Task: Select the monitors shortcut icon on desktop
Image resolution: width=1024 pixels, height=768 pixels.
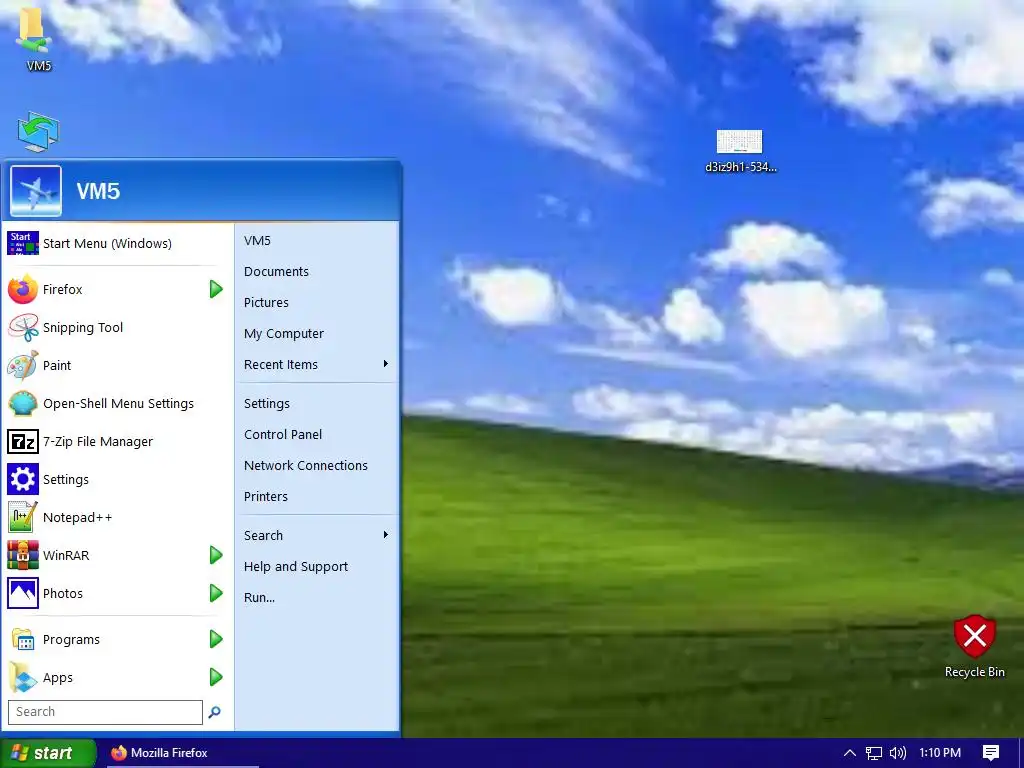Action: (x=38, y=132)
